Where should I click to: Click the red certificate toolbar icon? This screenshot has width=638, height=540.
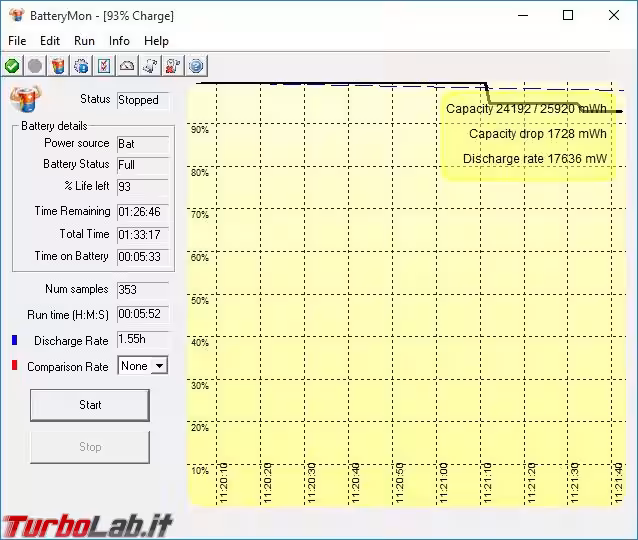pos(173,66)
